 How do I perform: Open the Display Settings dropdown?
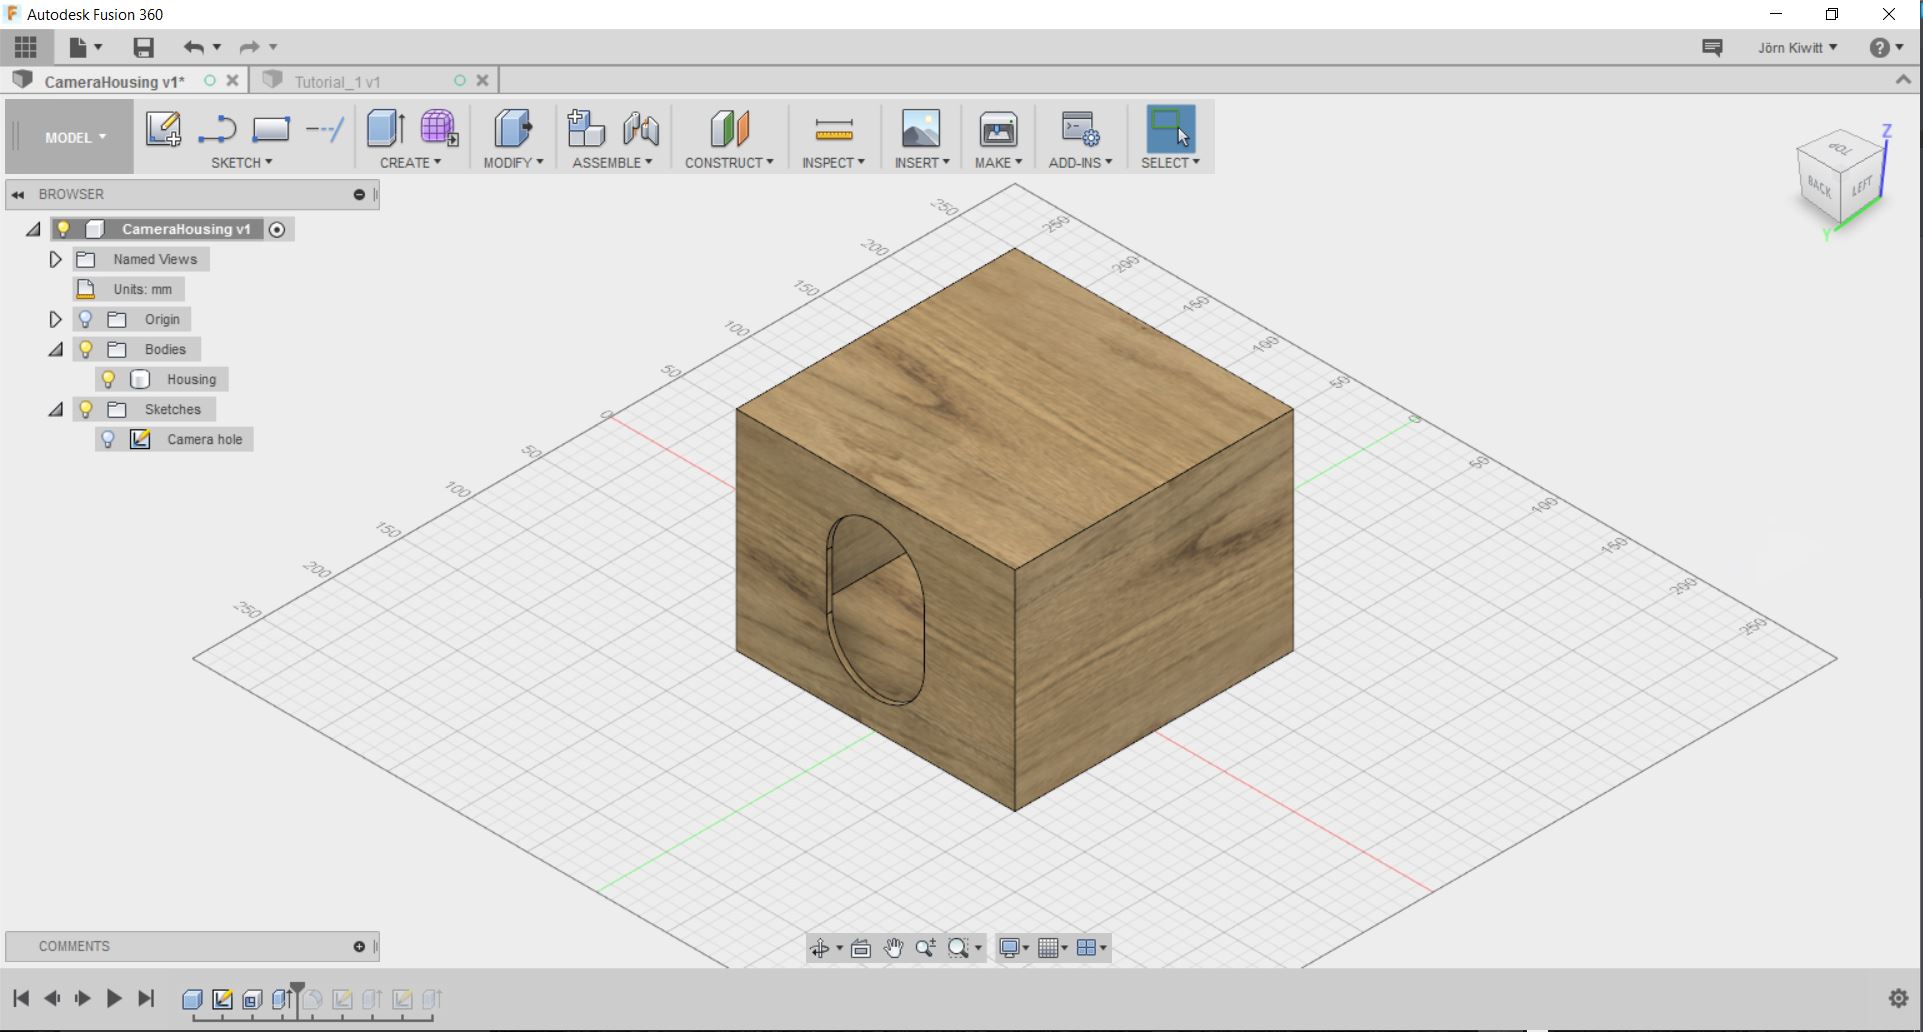click(x=1014, y=948)
